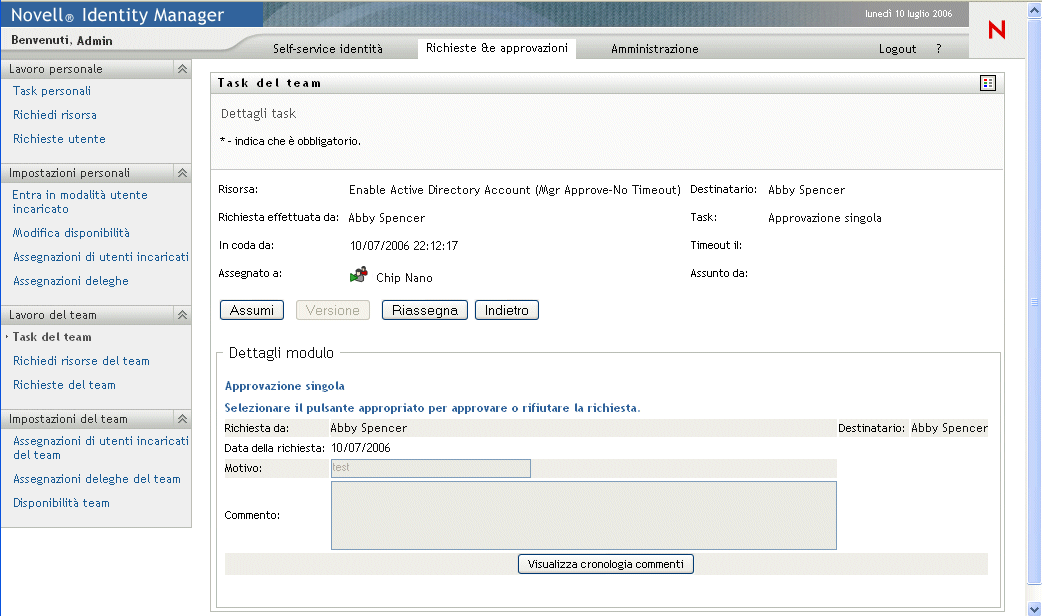Open Task personali link
This screenshot has height=616, width=1042.
52,91
